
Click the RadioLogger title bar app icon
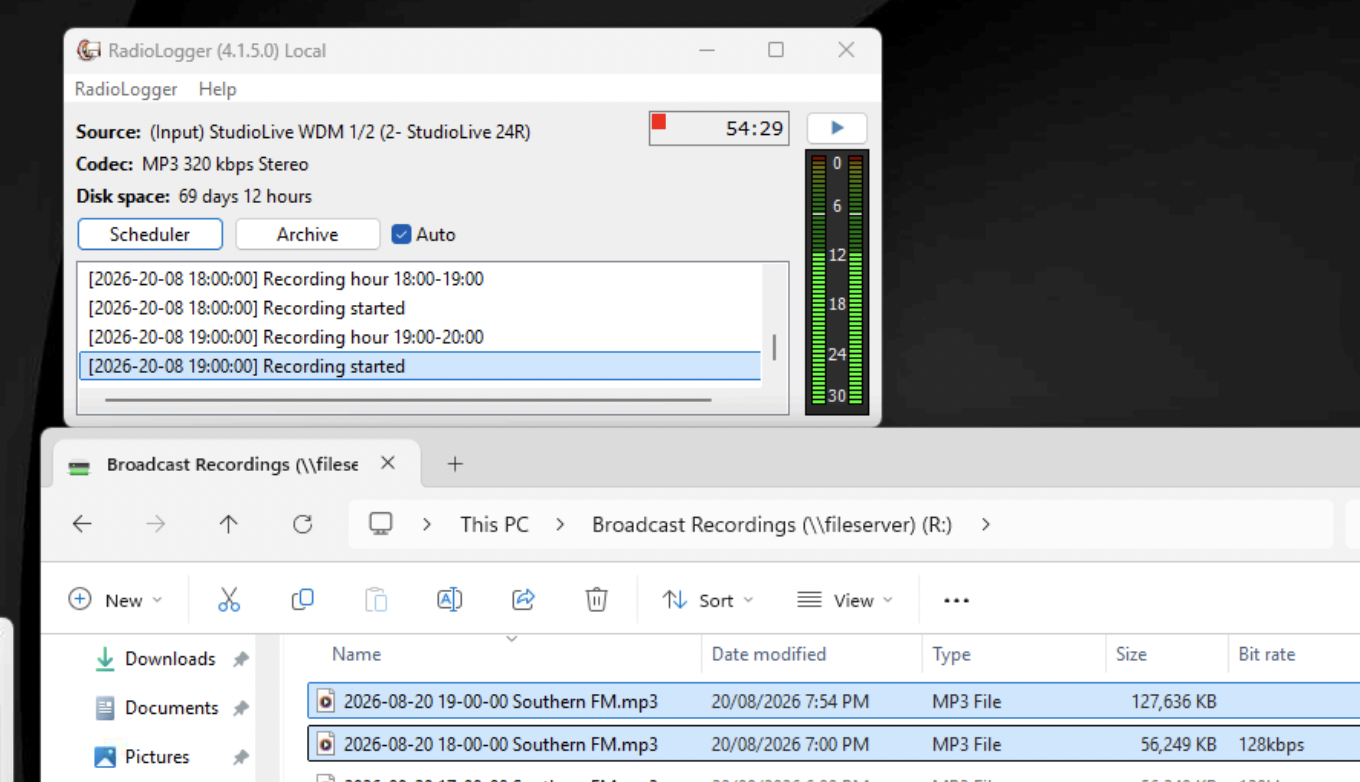click(90, 50)
